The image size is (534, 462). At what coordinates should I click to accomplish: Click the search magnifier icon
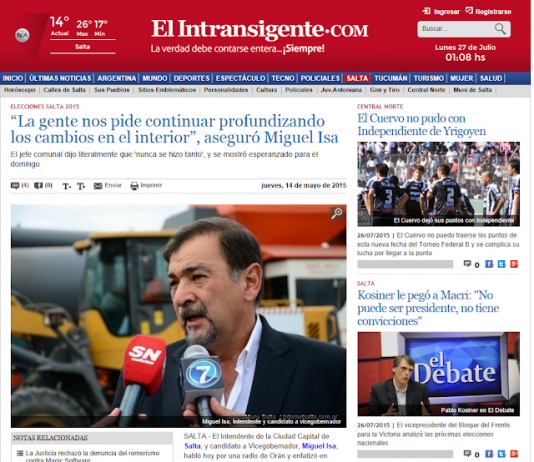(500, 29)
